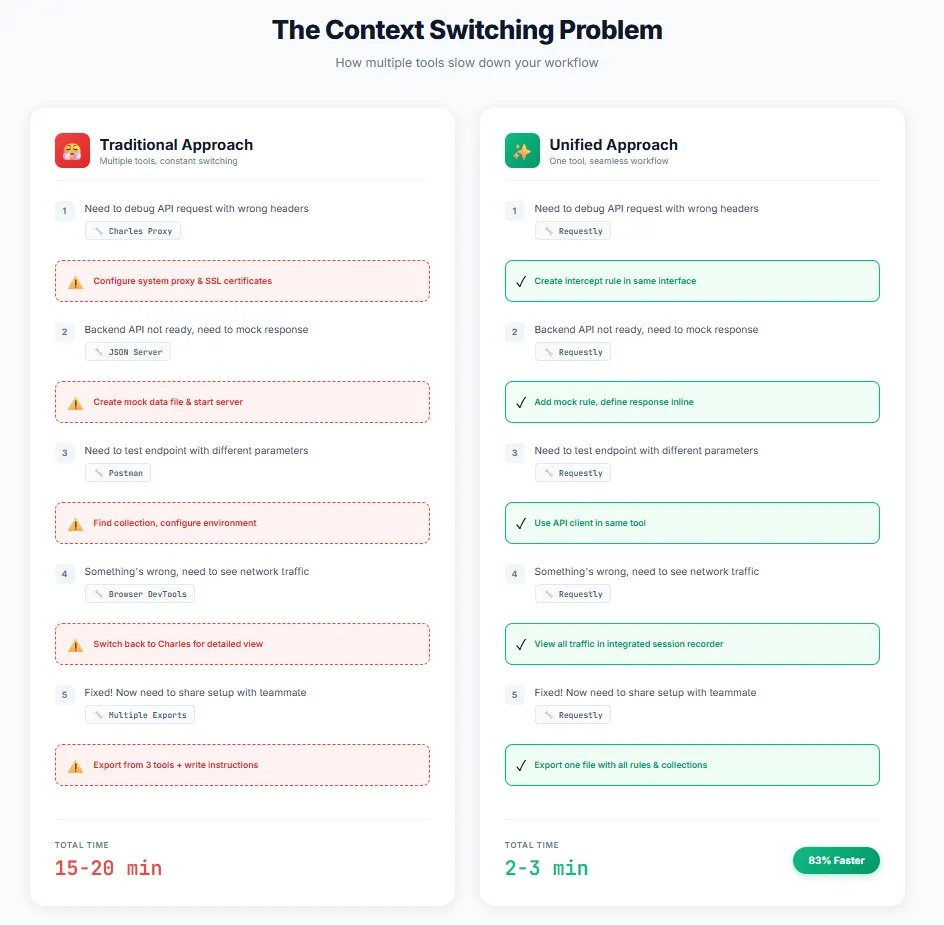Click warning icon beside Export from 3 tools
This screenshot has height=925, width=944.
pyautogui.click(x=75, y=766)
